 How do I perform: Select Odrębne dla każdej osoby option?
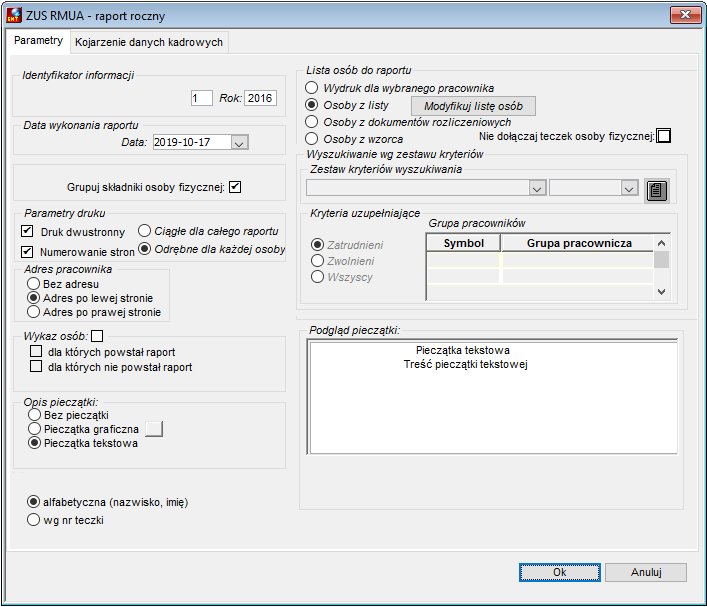coord(144,249)
